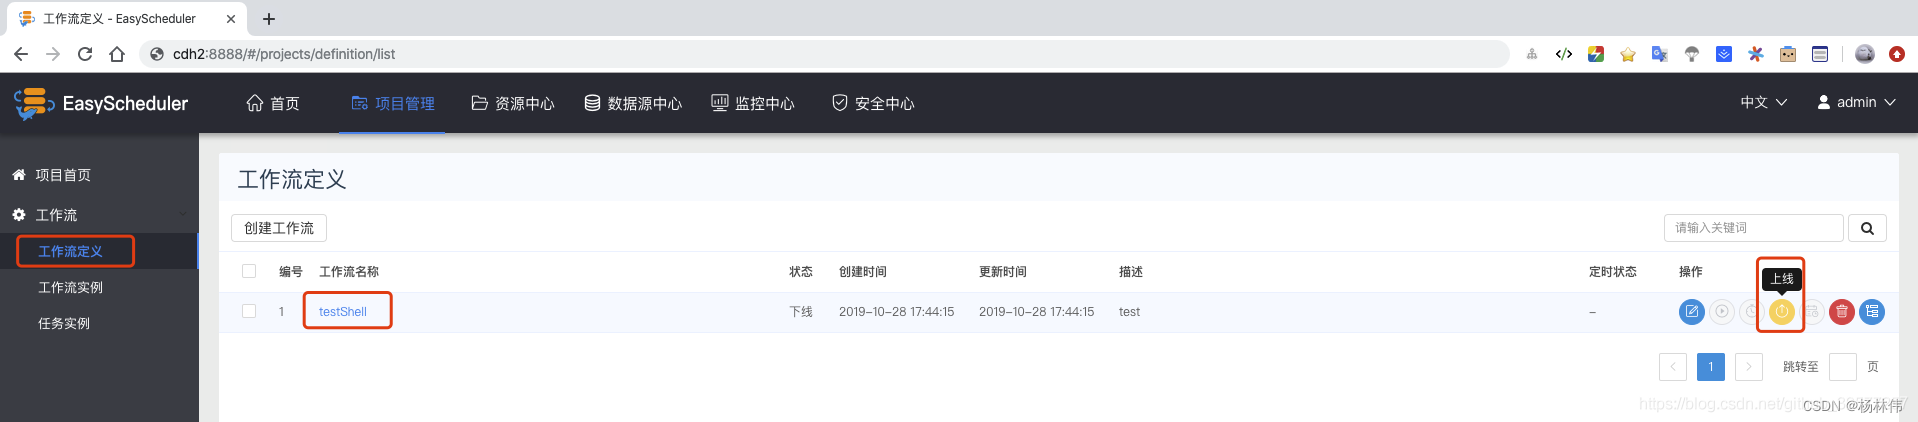Viewport: 1918px width, 422px height.
Task: Check the checkbox for the testShell row
Action: [x=249, y=311]
